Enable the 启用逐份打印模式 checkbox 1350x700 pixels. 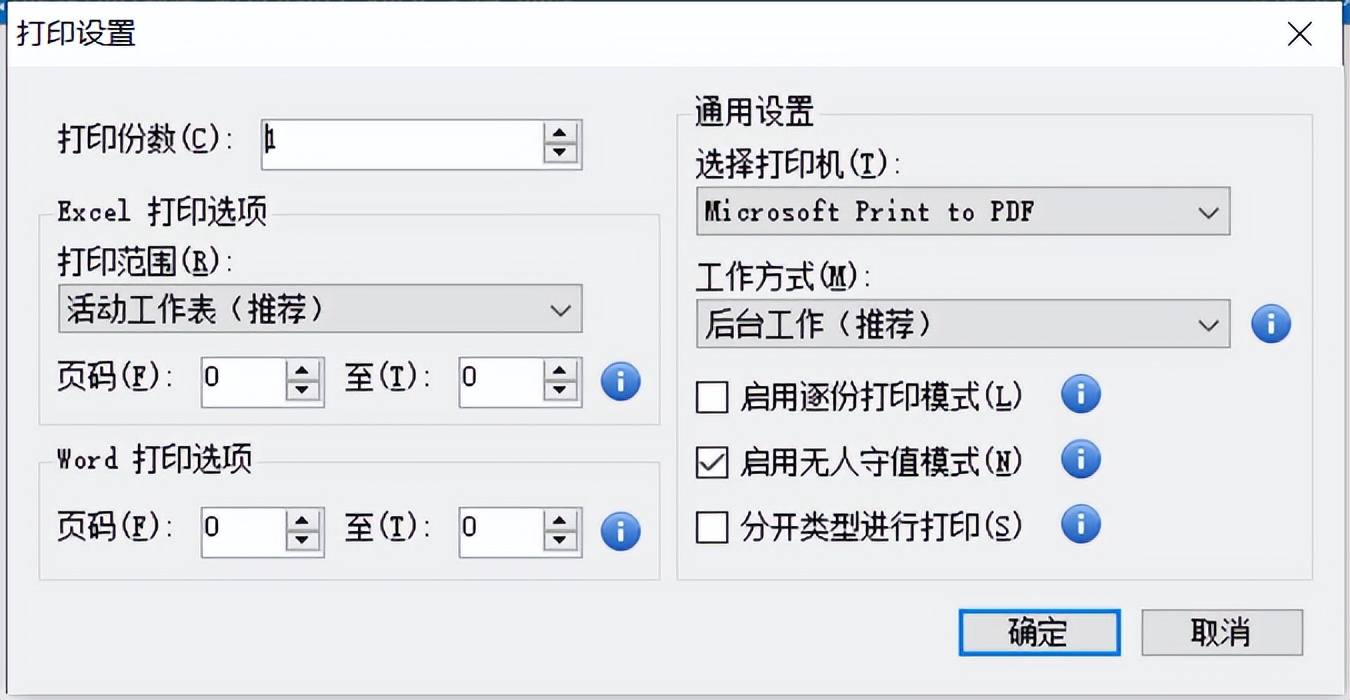click(711, 397)
